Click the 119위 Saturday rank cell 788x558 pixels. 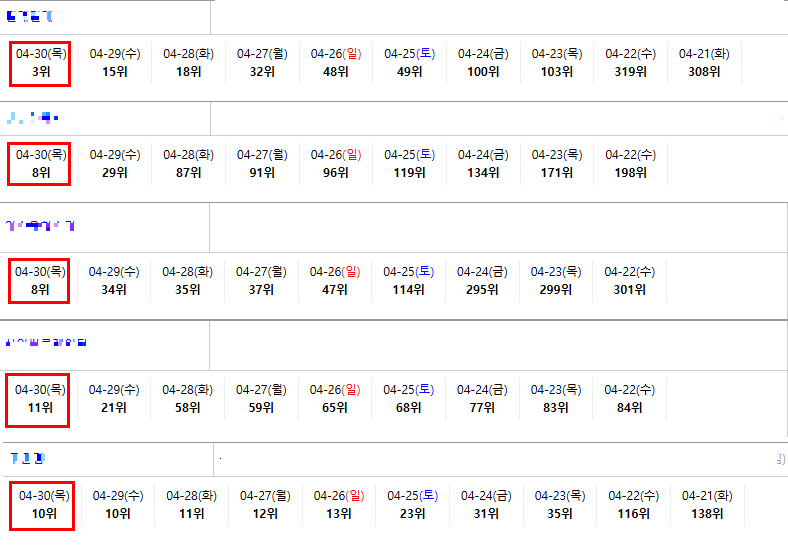click(x=409, y=164)
